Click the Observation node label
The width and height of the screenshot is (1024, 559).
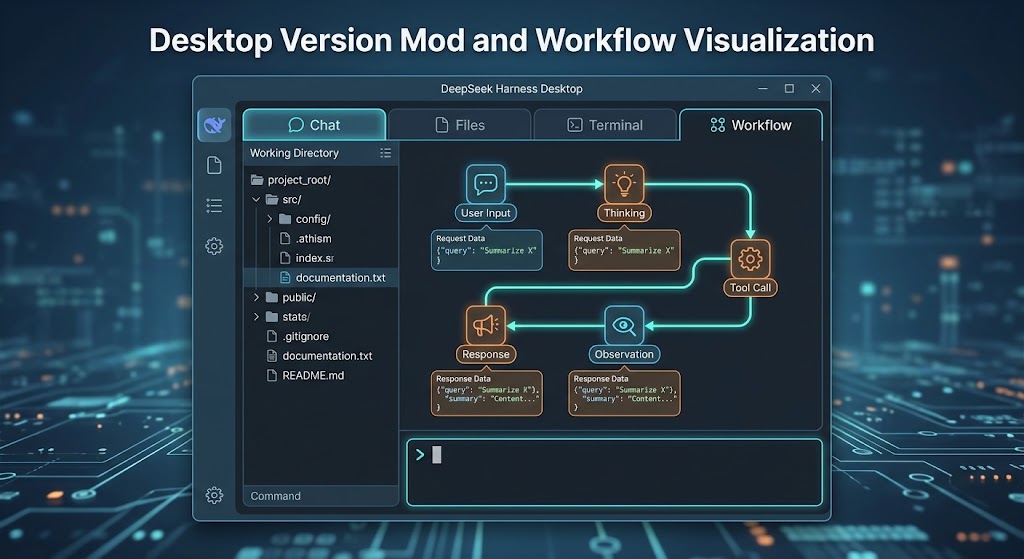point(624,354)
